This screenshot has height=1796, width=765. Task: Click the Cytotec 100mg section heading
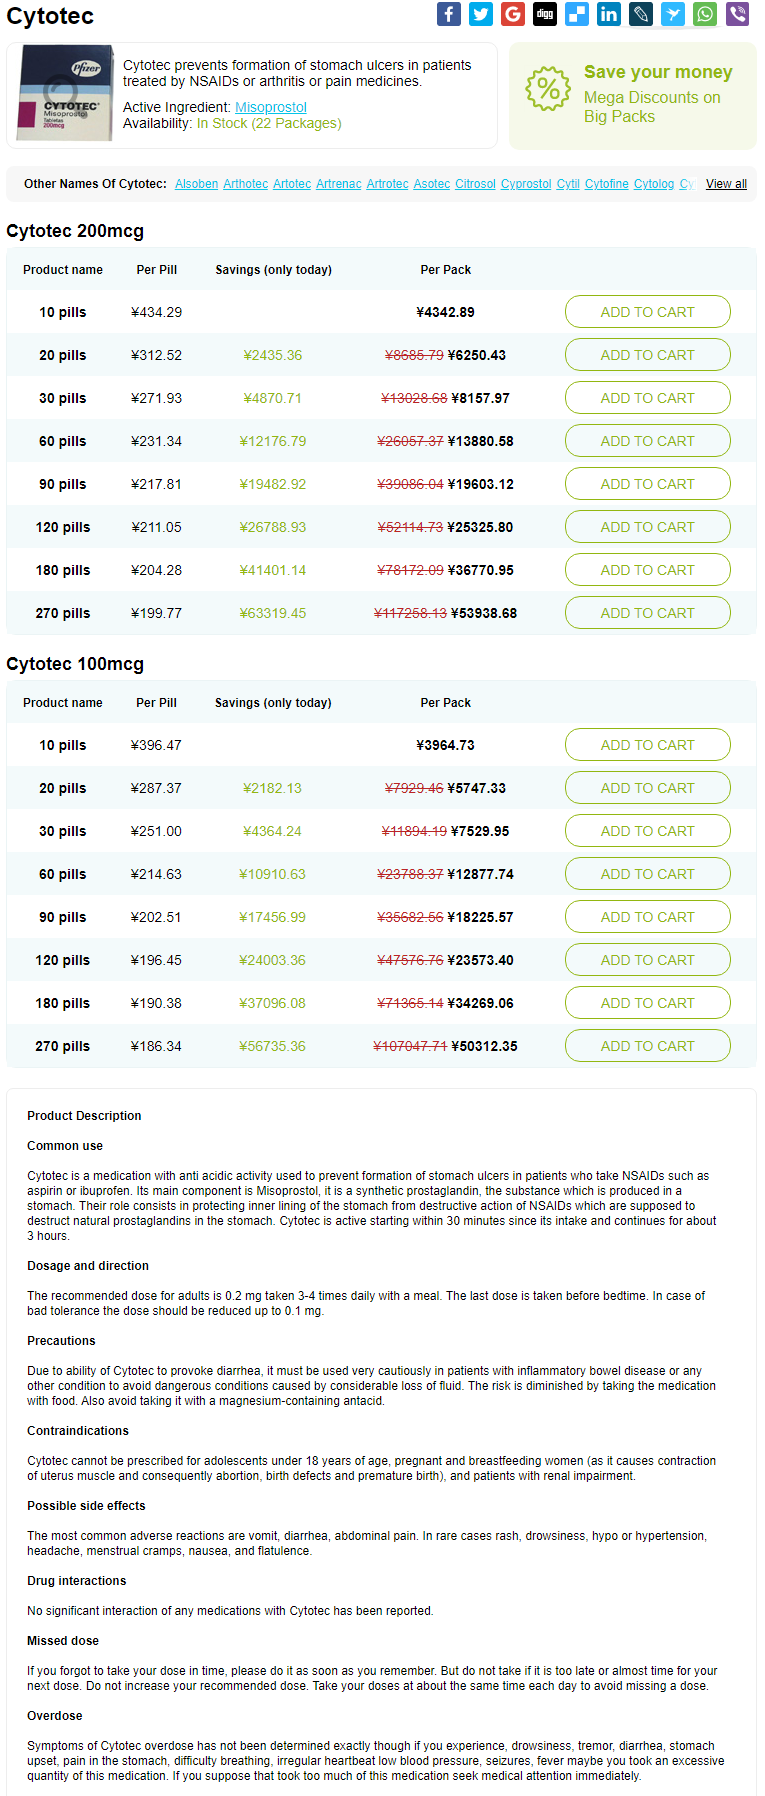(x=75, y=664)
